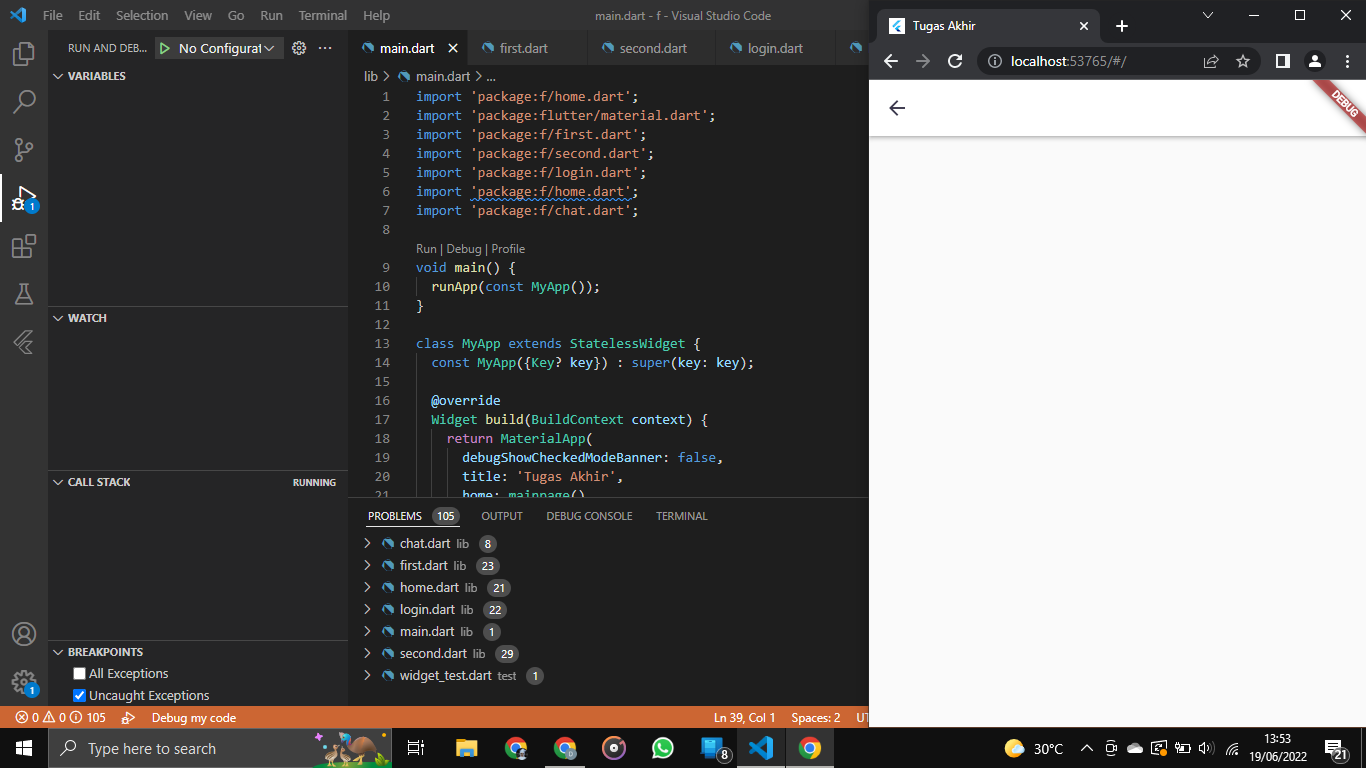Collapse the VARIABLES section

pos(198,76)
